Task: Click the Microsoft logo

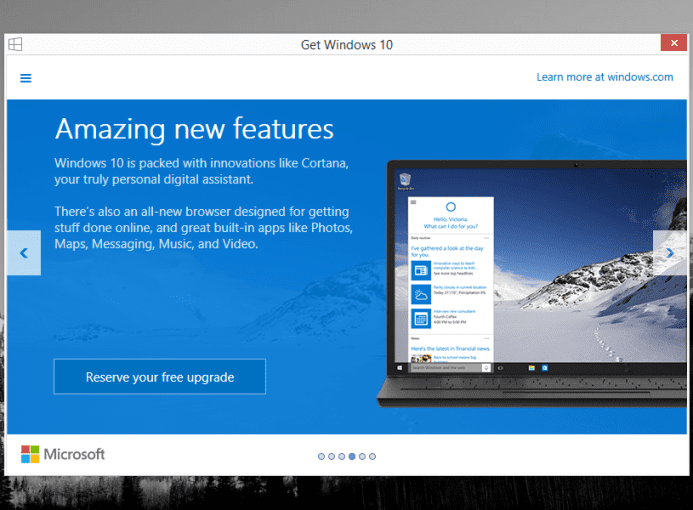Action: coord(63,454)
